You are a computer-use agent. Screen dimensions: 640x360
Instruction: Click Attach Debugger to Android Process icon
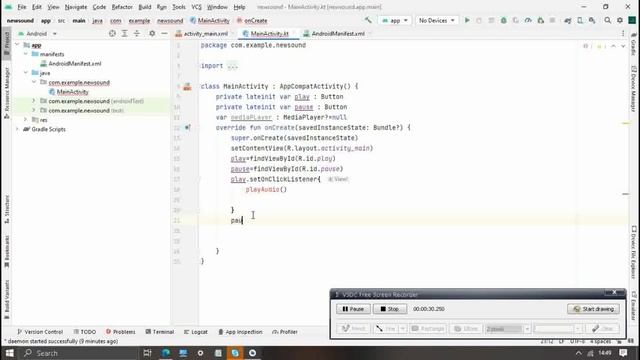pyautogui.click(x=540, y=20)
